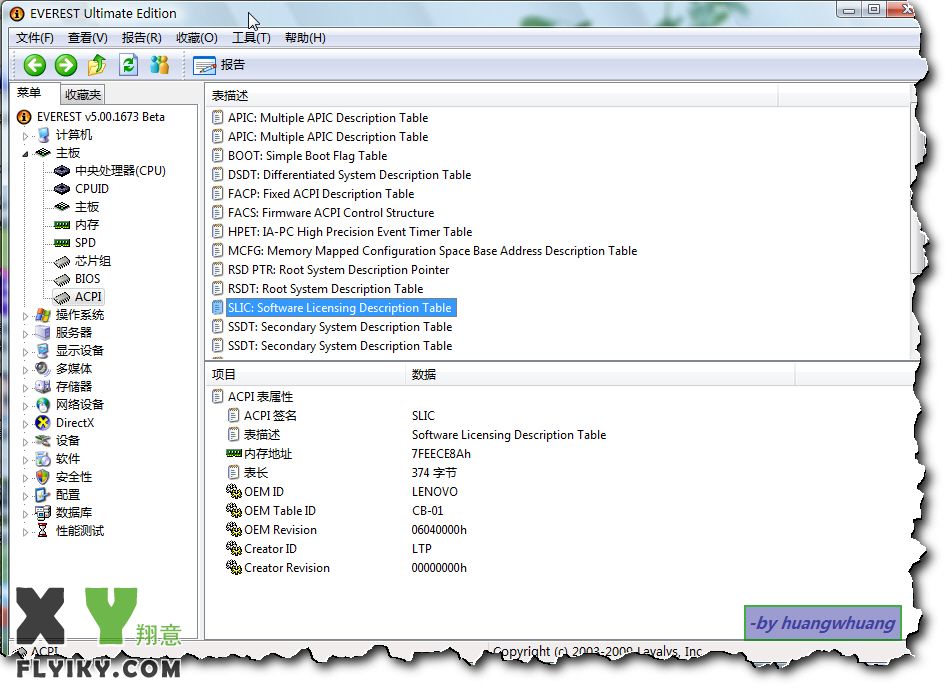Select the EVEREST v5.00.1673 Beta root node
Image resolution: width=951 pixels, height=689 pixels.
pyautogui.click(x=101, y=116)
